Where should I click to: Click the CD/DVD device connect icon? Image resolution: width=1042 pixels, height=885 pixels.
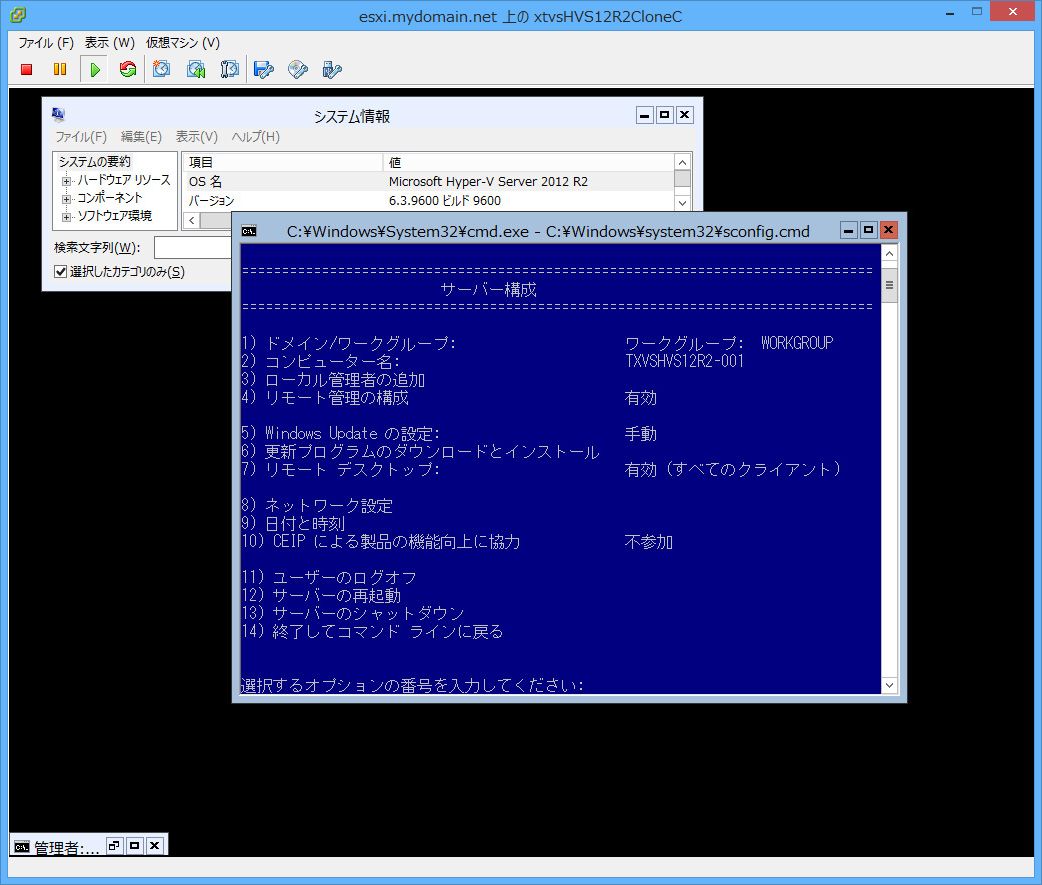(298, 69)
